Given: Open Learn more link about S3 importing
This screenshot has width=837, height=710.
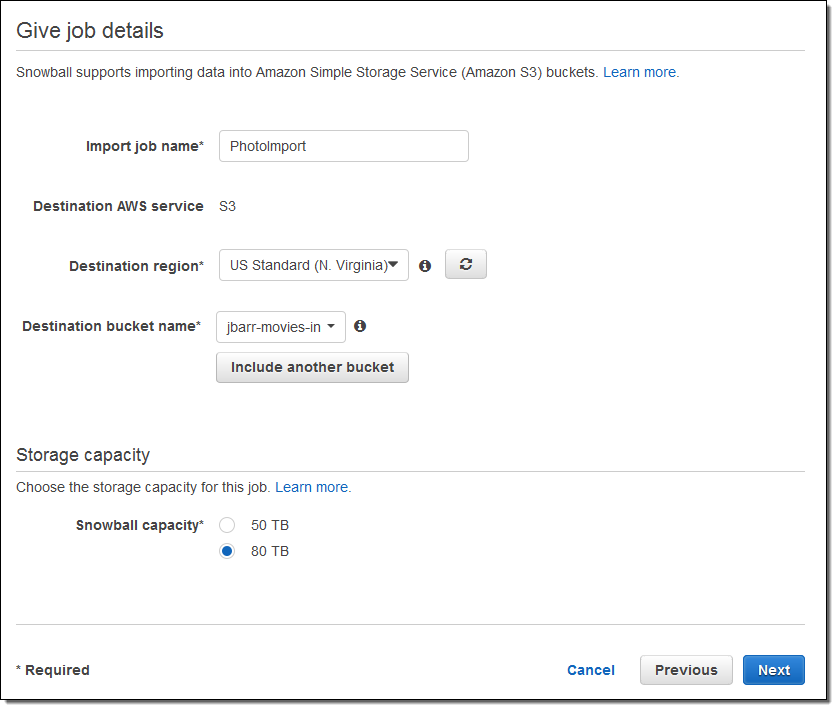Looking at the screenshot, I should pyautogui.click(x=640, y=72).
